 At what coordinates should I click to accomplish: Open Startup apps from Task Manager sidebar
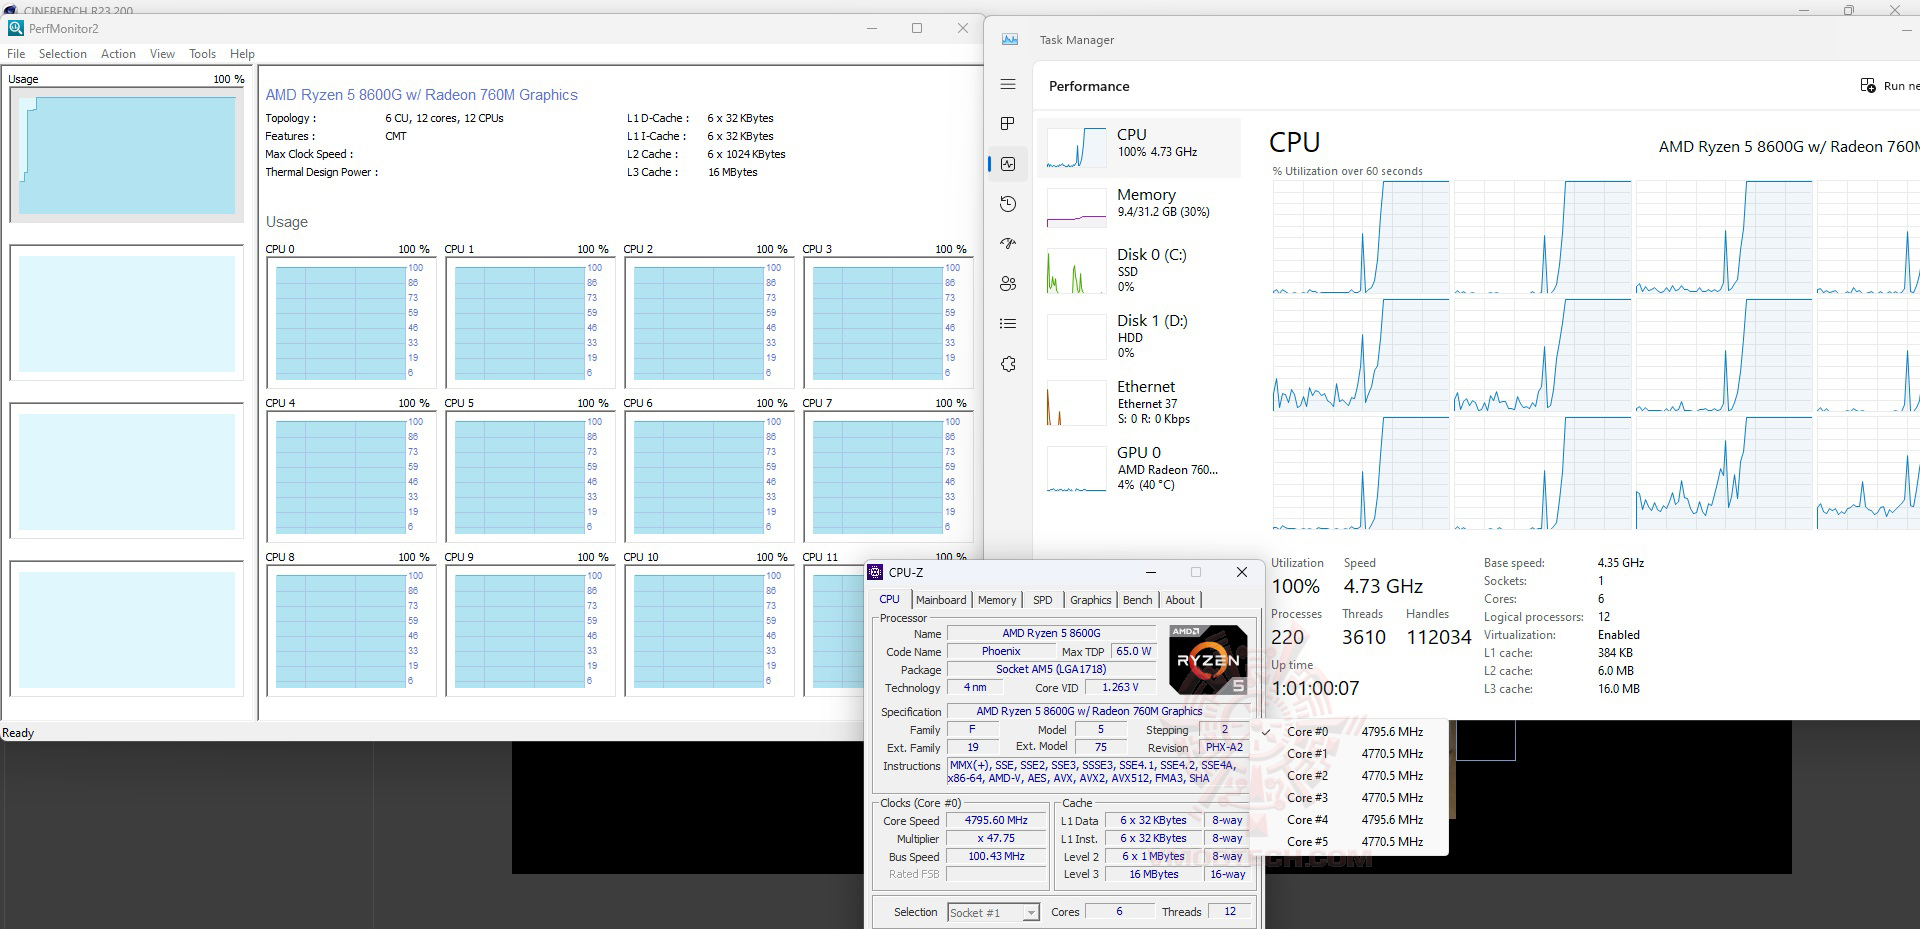pyautogui.click(x=1008, y=244)
